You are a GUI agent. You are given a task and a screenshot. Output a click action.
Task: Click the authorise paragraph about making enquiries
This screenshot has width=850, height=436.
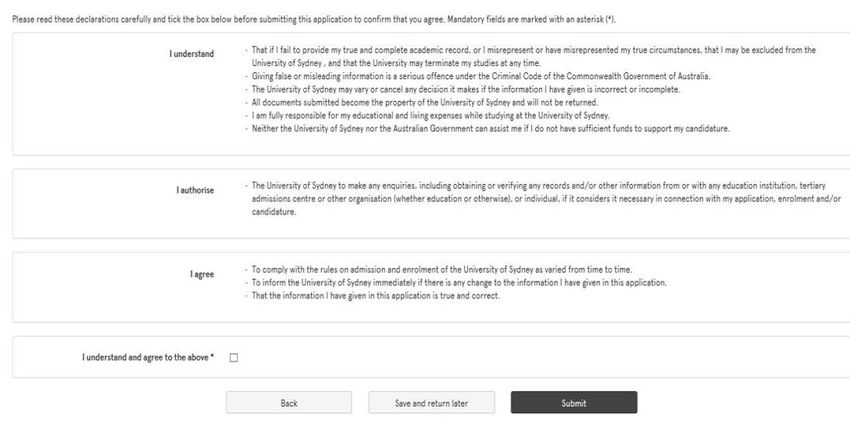546,199
